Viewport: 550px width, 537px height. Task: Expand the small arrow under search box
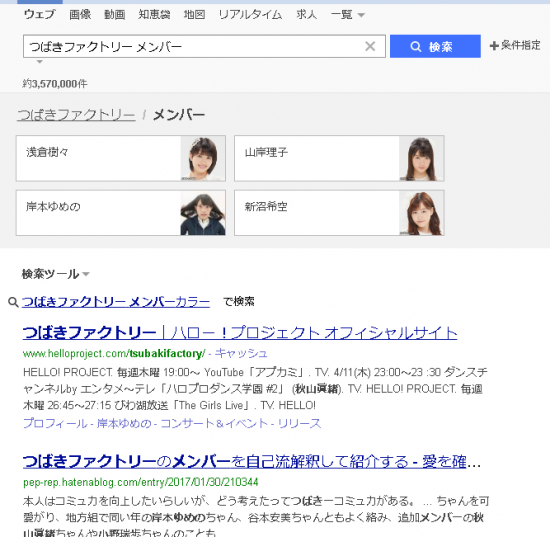click(40, 62)
